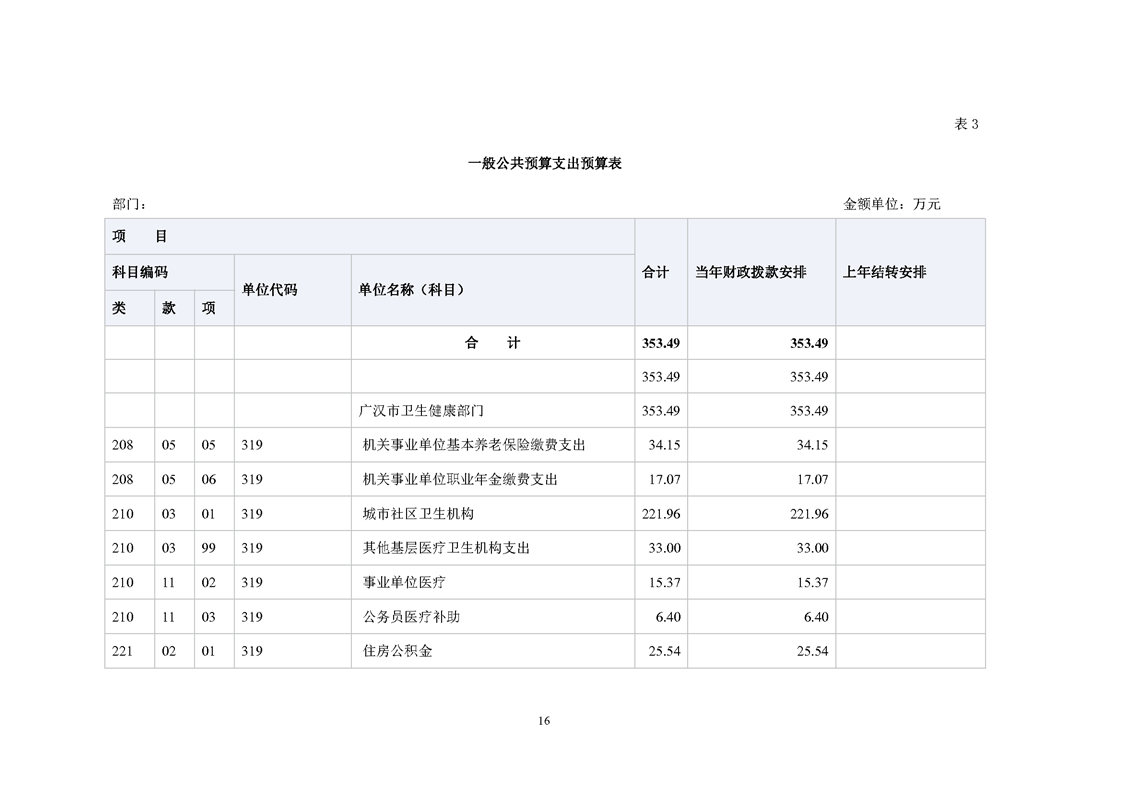Click 34.15 in the 合计 column

[664, 445]
